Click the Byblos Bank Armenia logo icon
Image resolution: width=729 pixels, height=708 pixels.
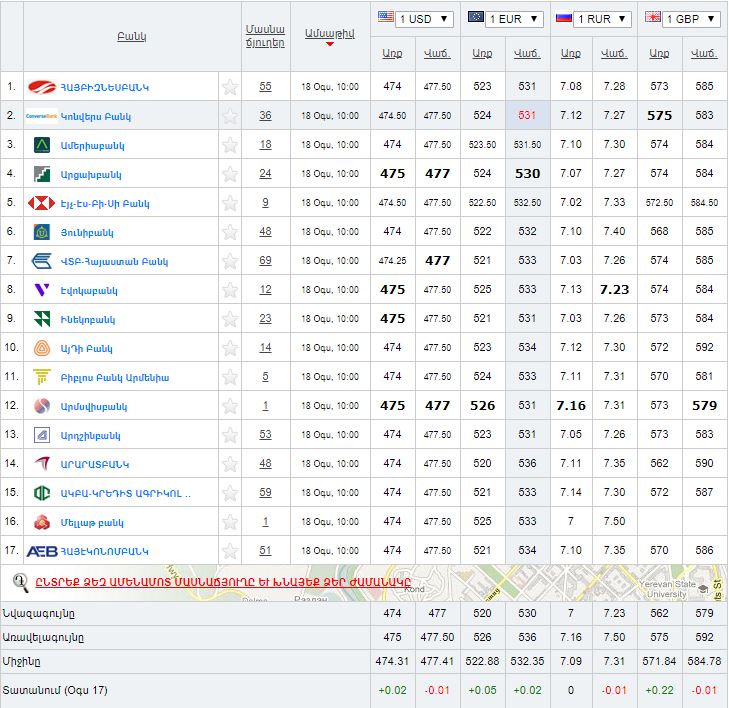pos(41,377)
